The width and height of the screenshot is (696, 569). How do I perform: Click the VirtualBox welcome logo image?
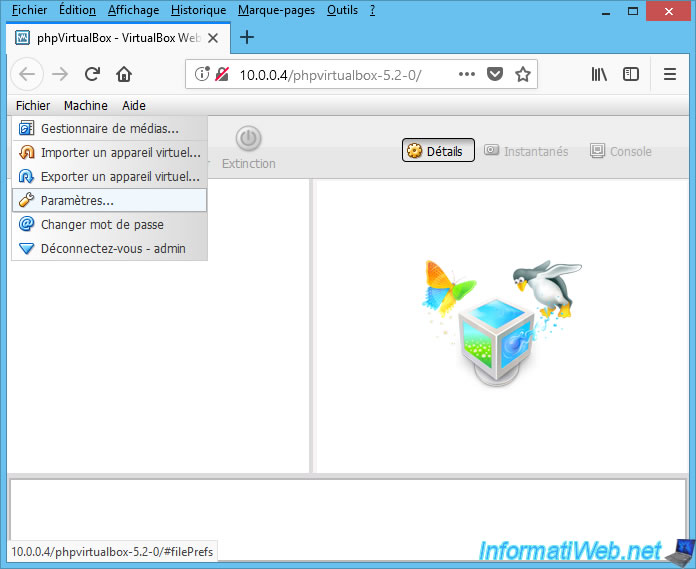click(x=502, y=322)
